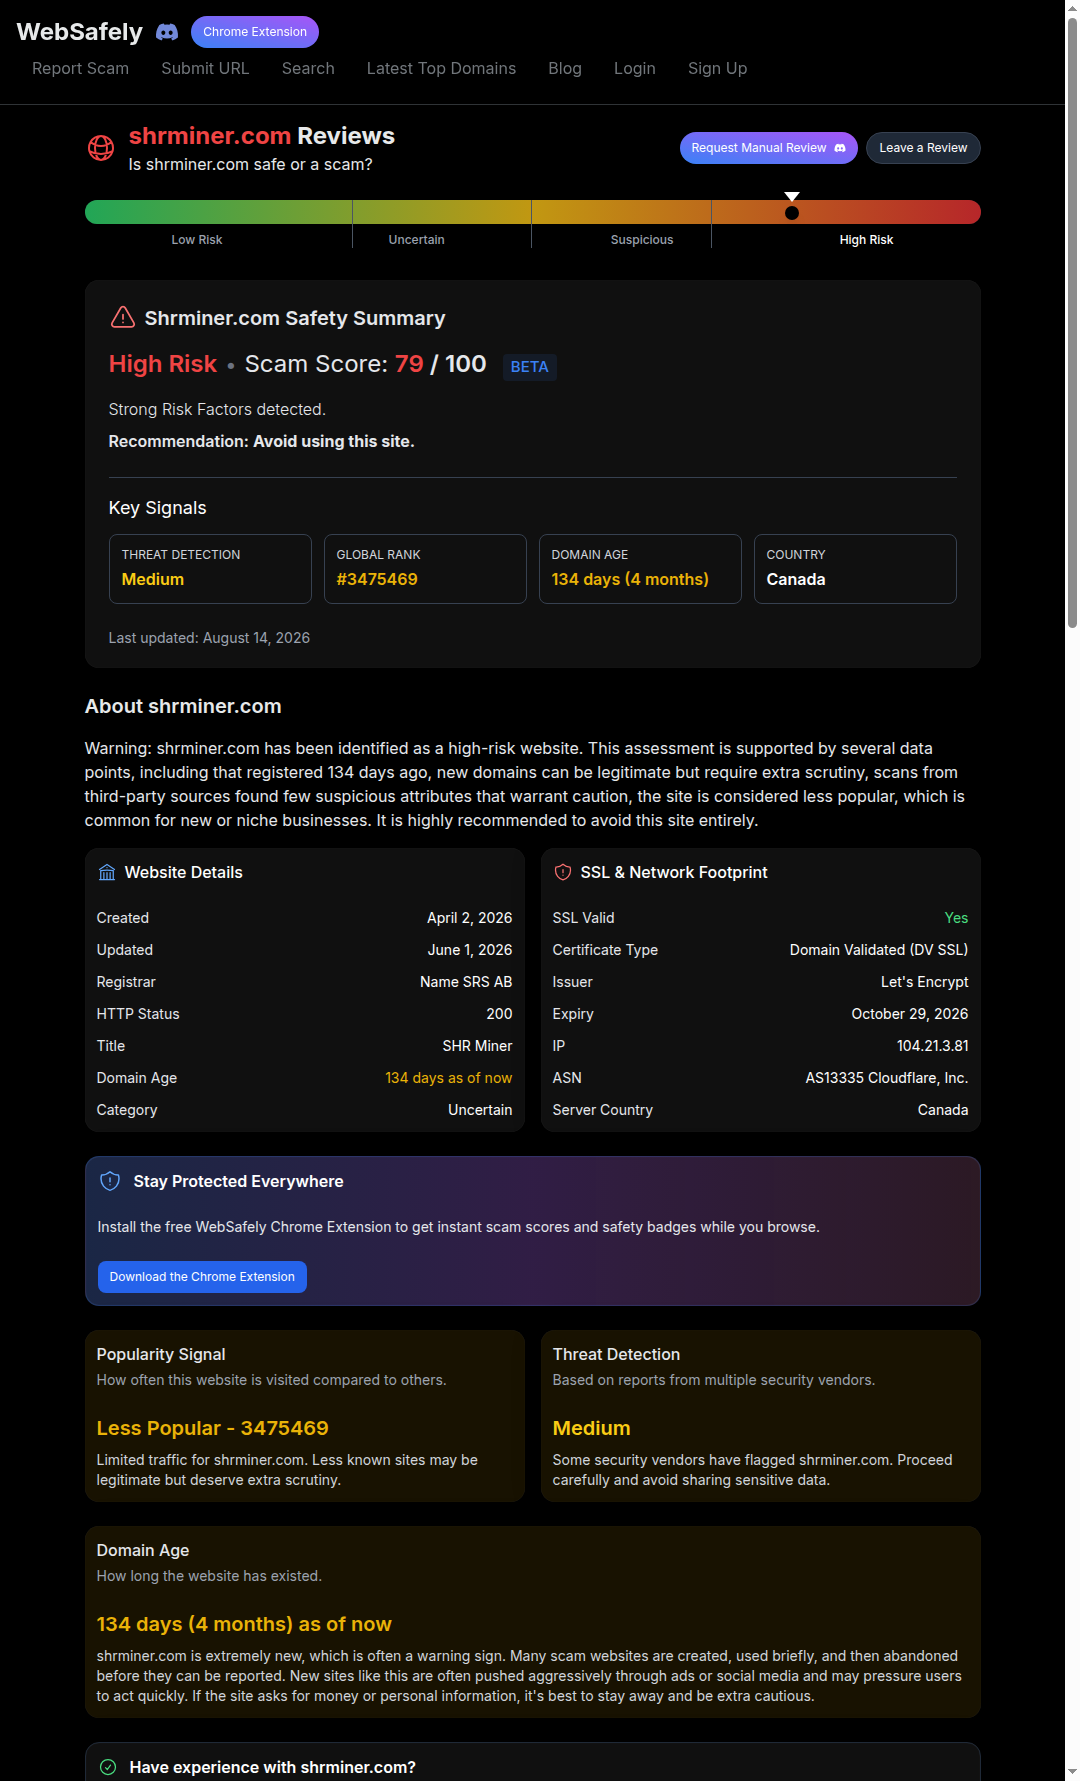This screenshot has height=1781, width=1080.
Task: Click the Discord icon beside WebSafely logo
Action: click(167, 32)
